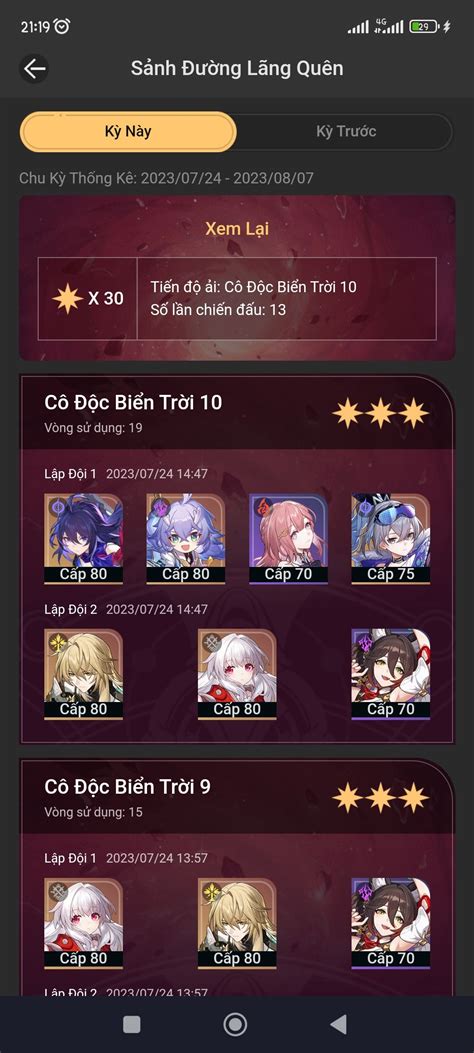Click the three stars of Cô Độc Biển Trời 10
474x1053 pixels.
[381, 413]
